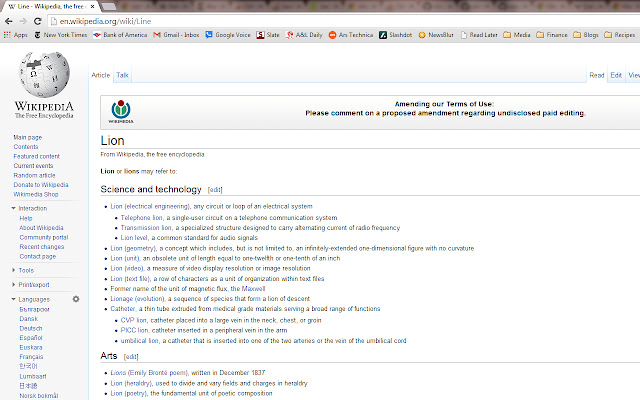
Task: Open the Help sidebar link
Action: pyautogui.click(x=26, y=218)
